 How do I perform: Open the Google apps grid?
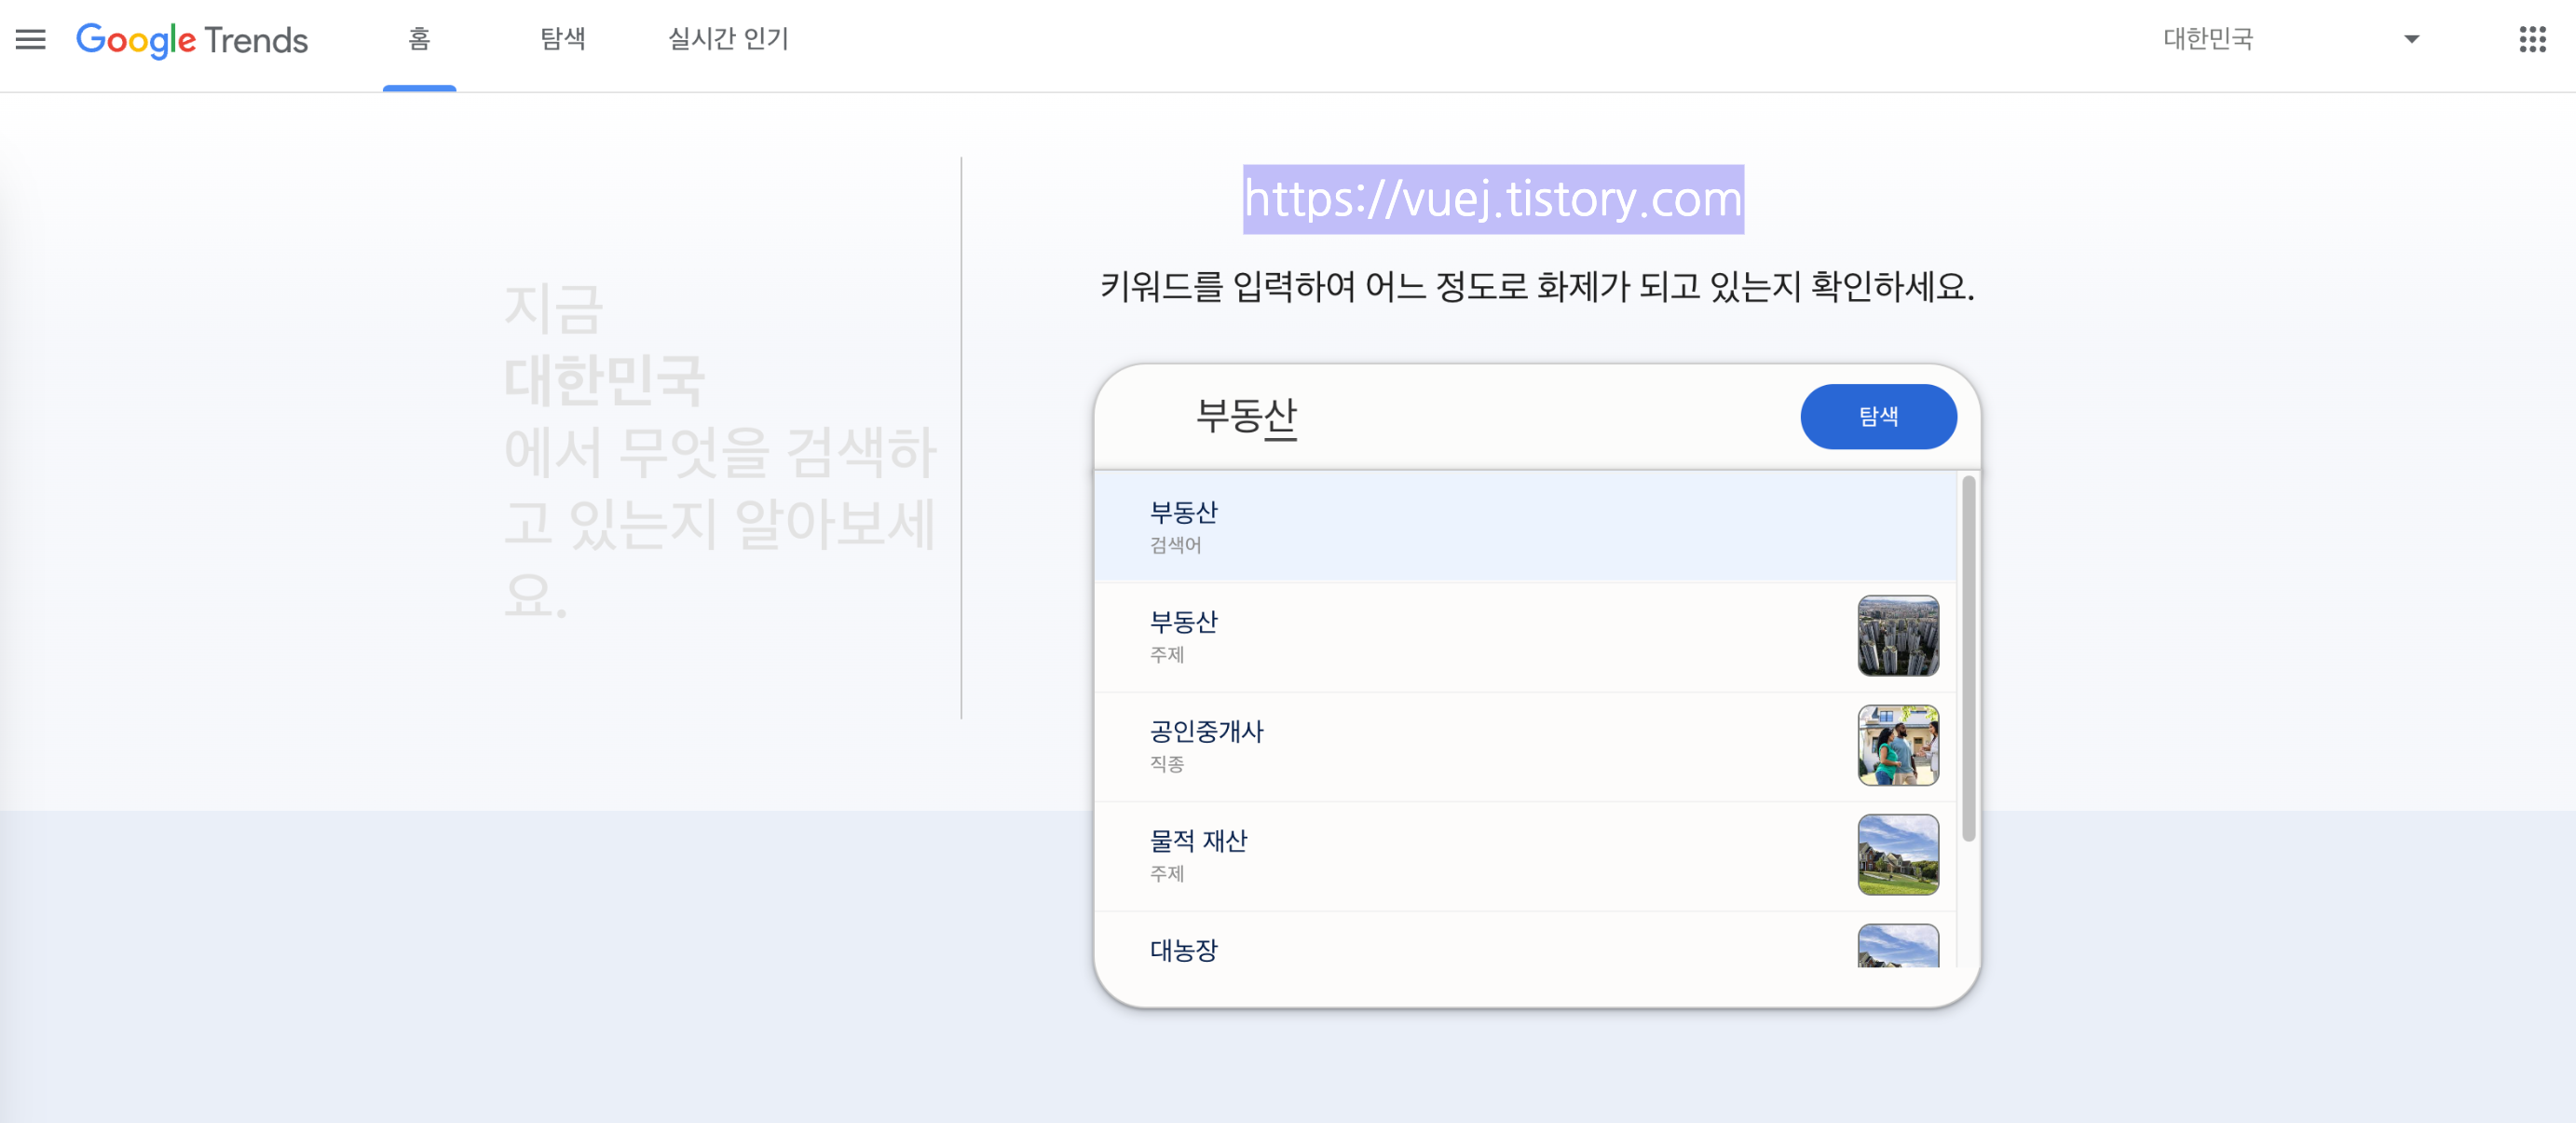click(2531, 39)
